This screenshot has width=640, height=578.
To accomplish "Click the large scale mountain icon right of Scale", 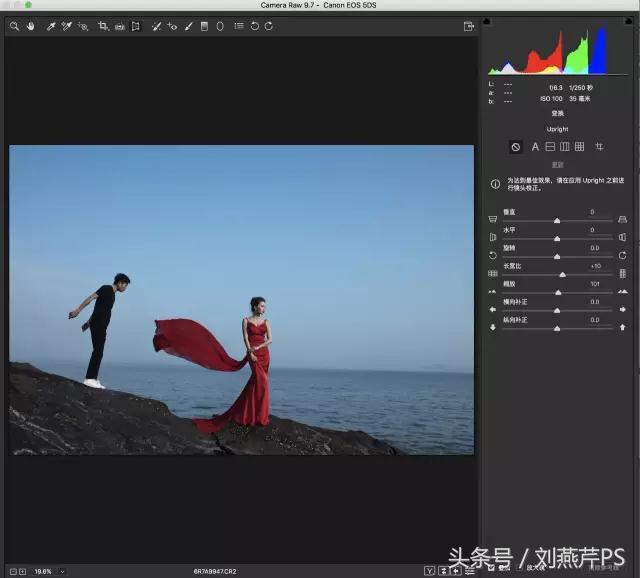I will coord(623,291).
